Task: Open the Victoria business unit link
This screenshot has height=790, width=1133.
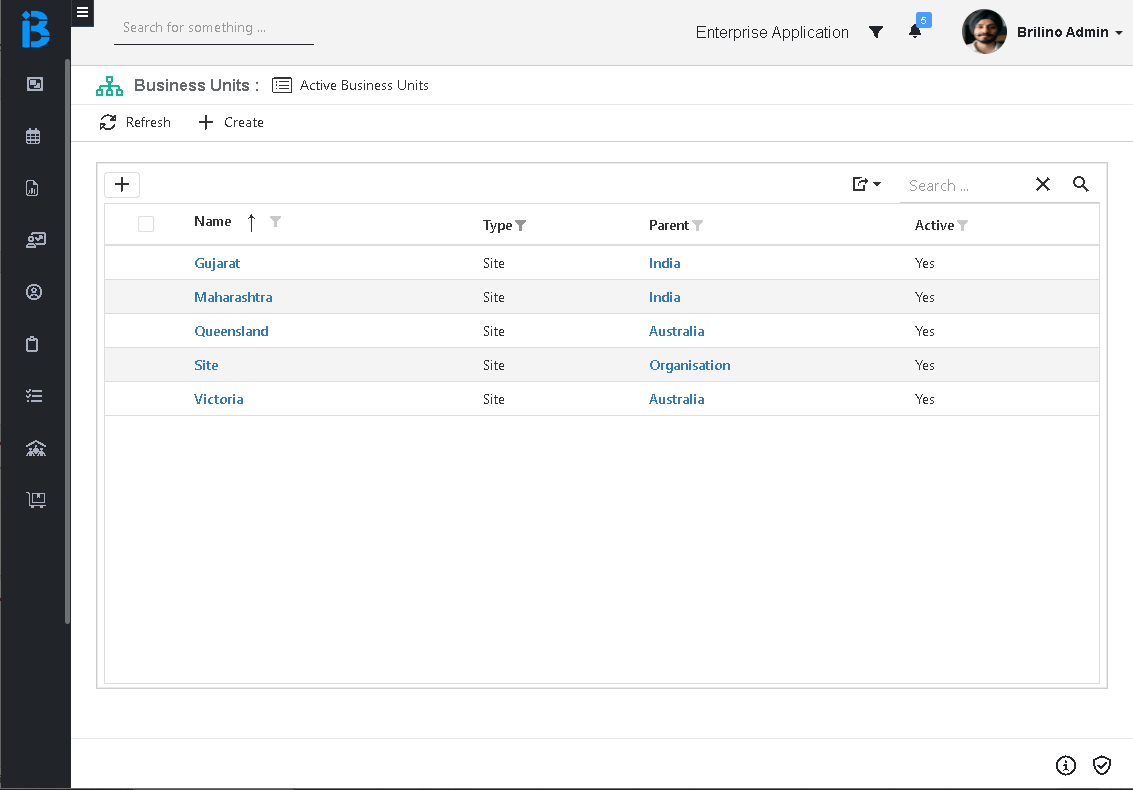Action: (x=218, y=399)
